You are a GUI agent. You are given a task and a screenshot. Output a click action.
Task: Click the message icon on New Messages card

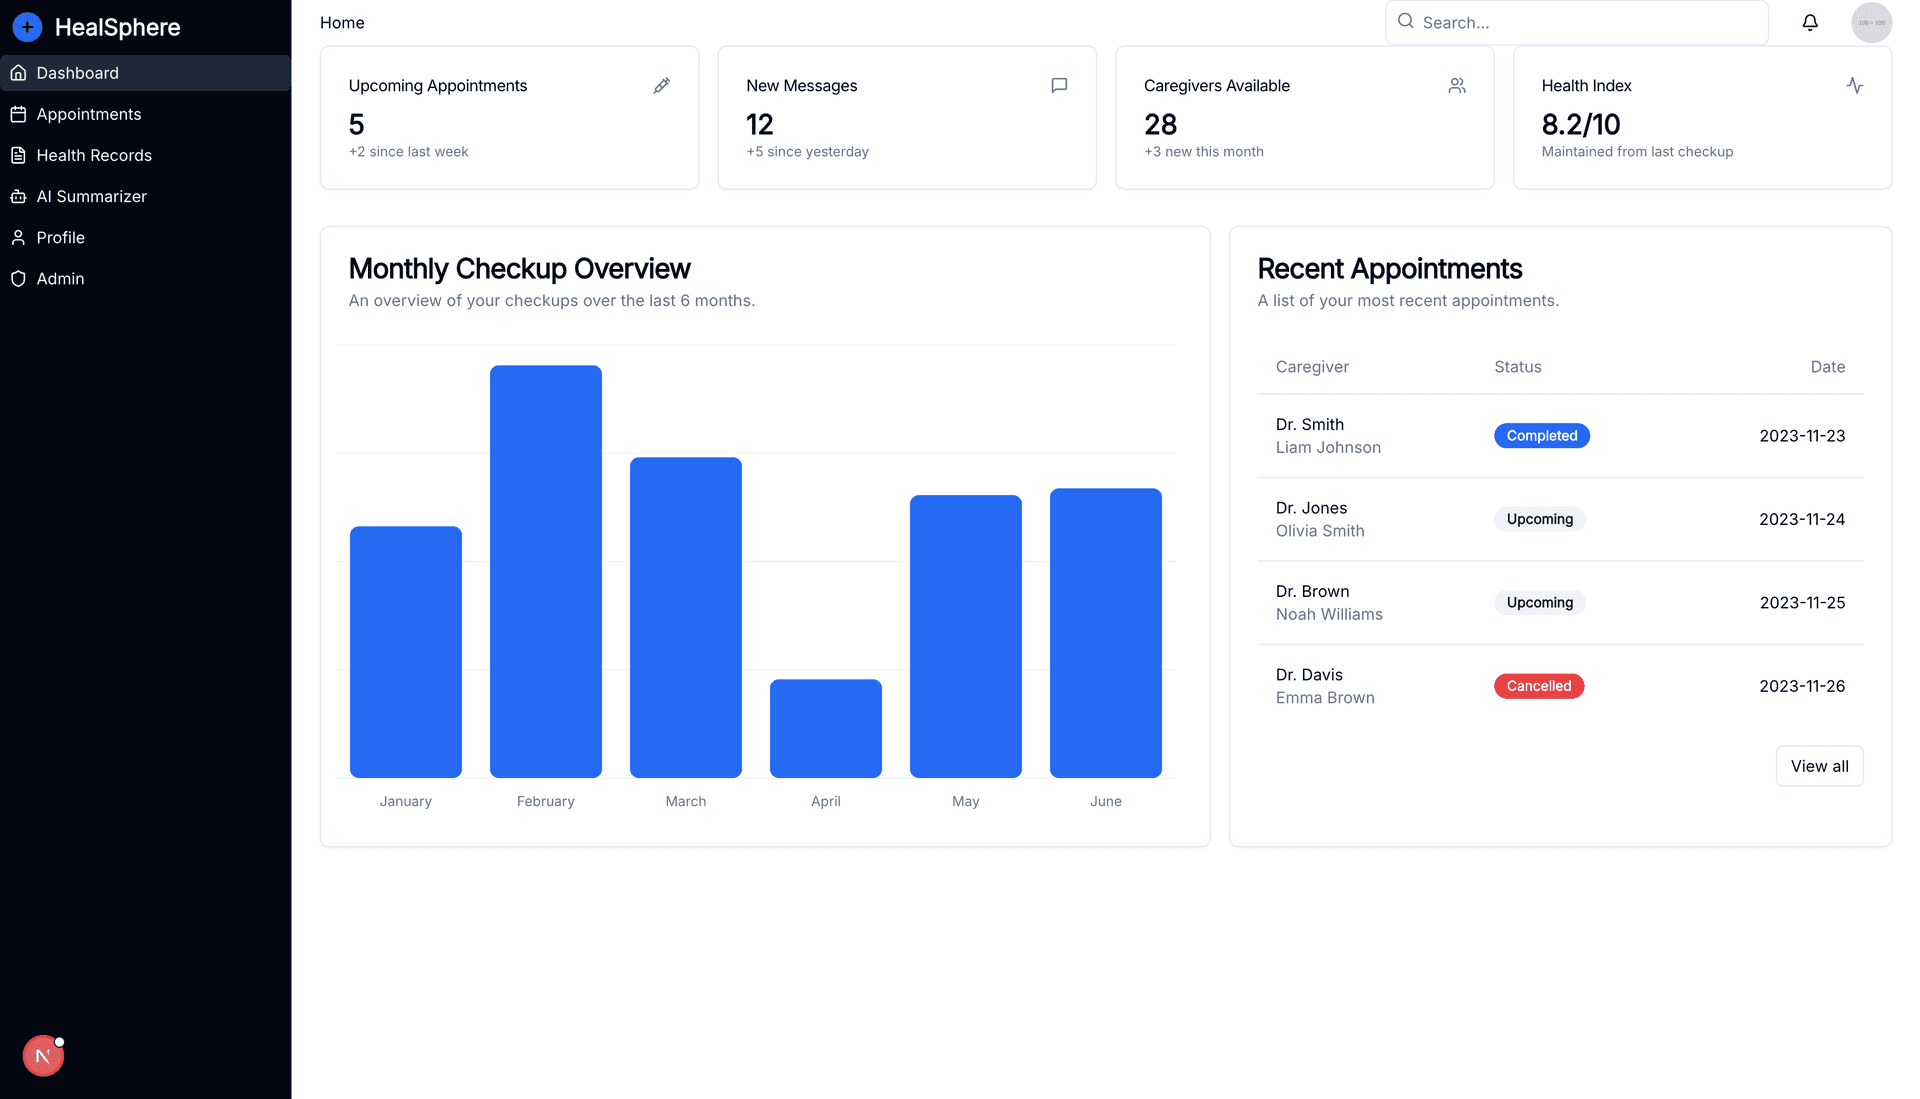pos(1058,86)
